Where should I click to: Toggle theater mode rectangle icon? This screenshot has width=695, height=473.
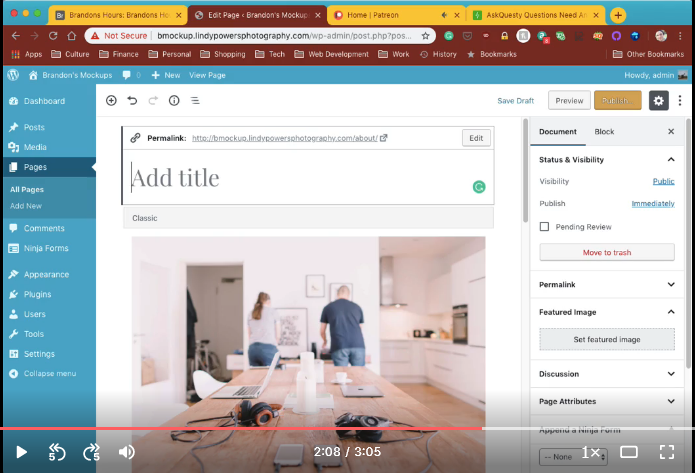[629, 452]
